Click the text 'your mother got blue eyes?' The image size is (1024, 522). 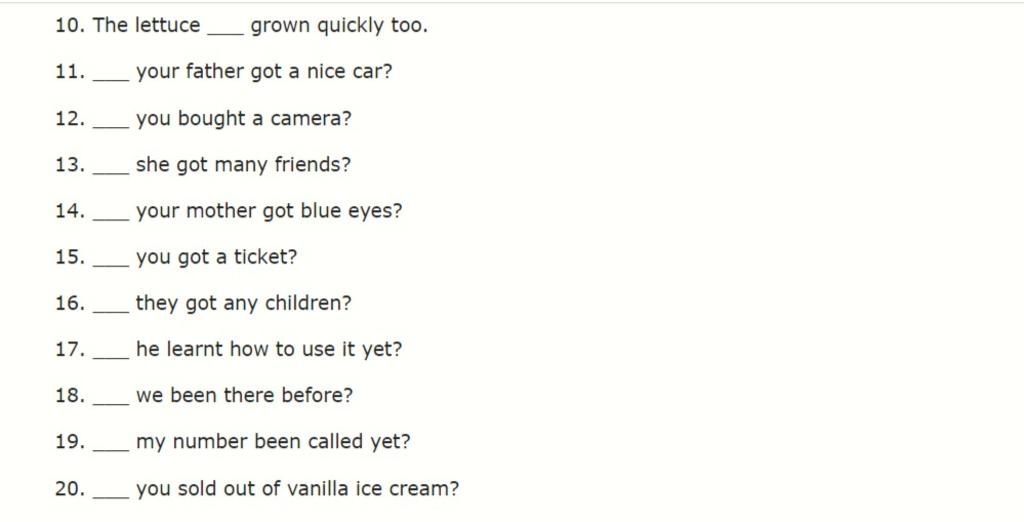pos(269,211)
